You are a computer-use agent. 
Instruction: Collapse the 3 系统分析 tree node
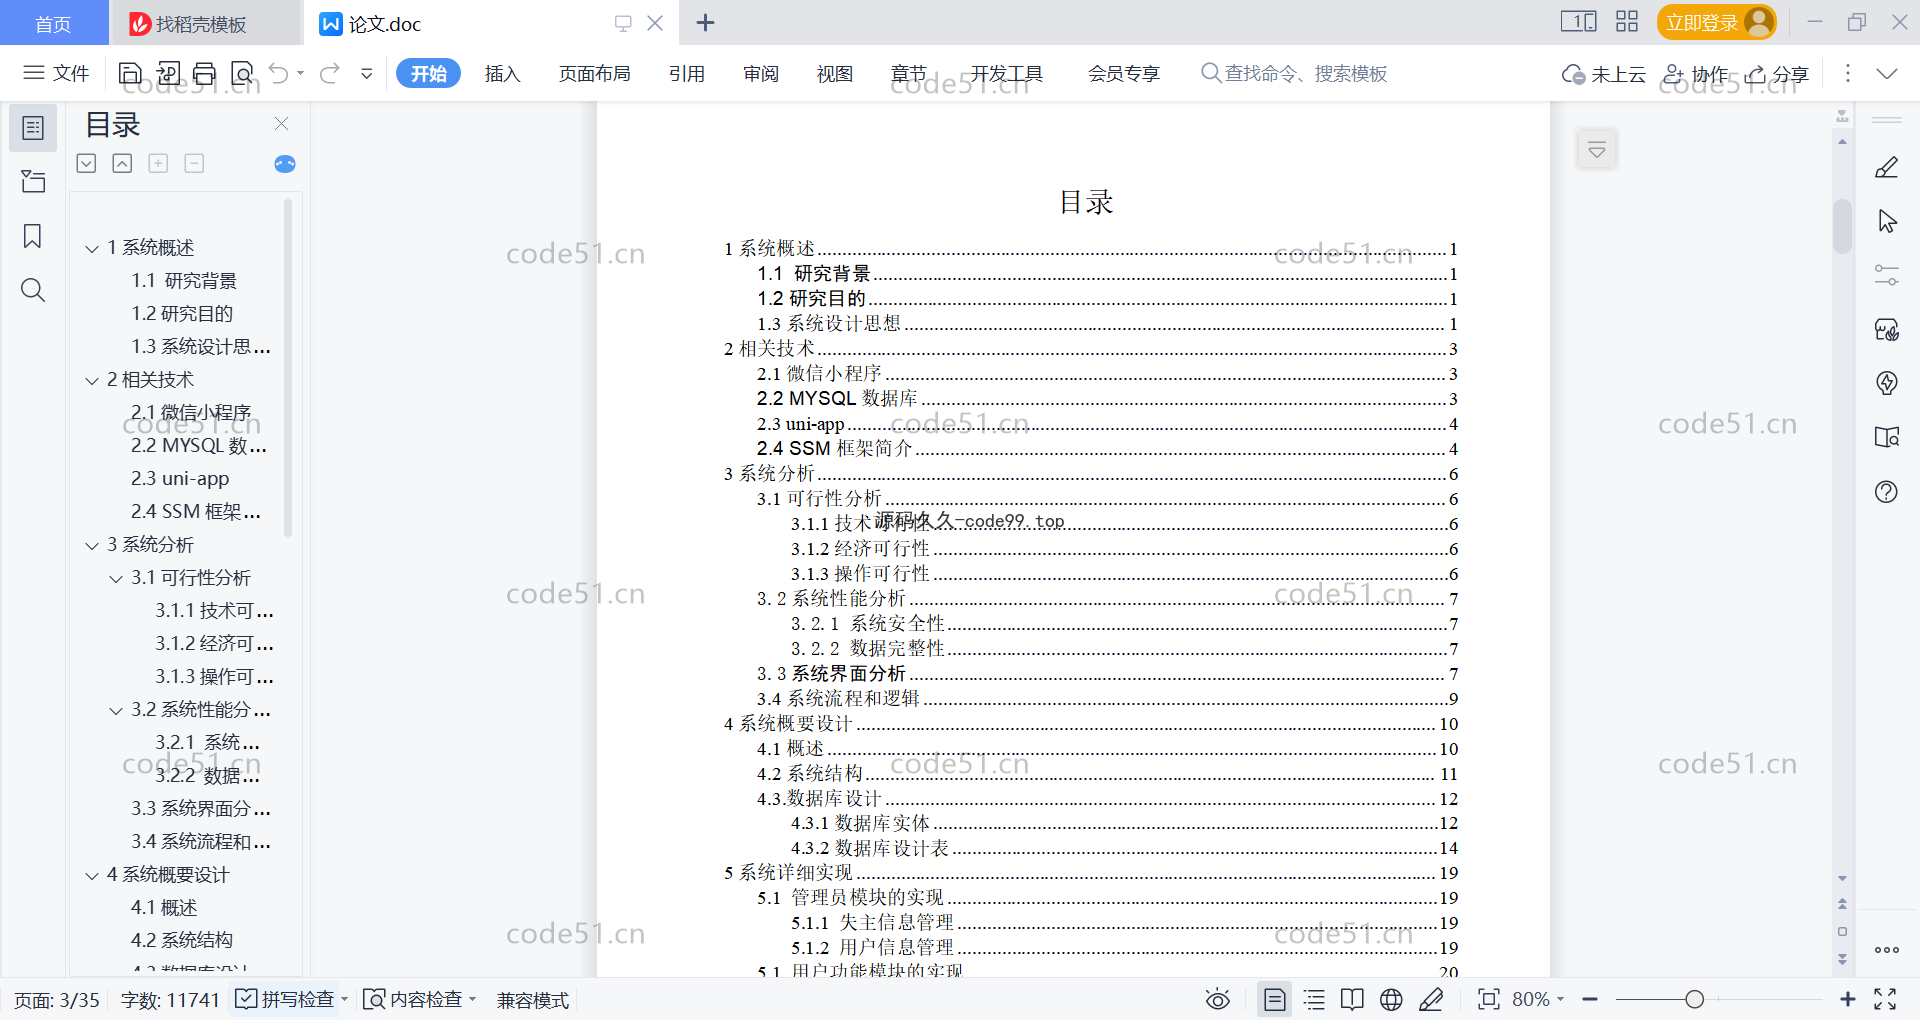(x=92, y=545)
